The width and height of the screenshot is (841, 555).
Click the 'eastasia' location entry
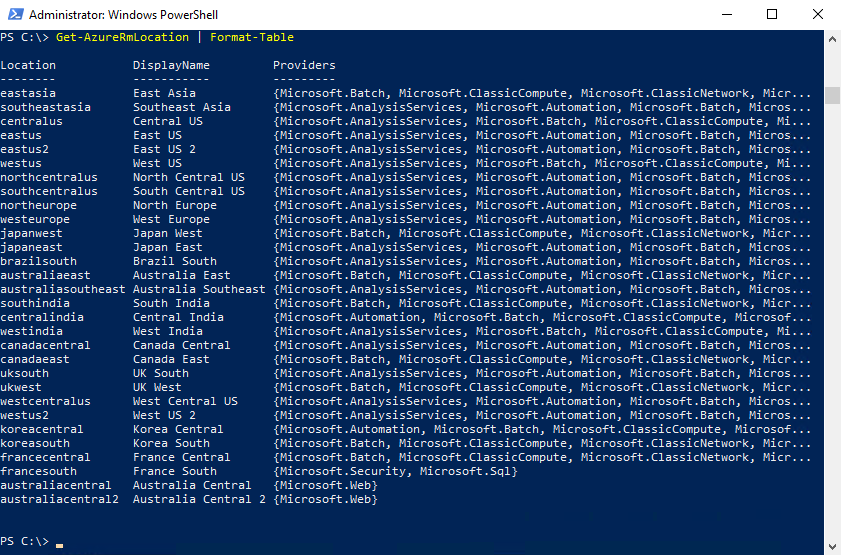click(x=28, y=93)
